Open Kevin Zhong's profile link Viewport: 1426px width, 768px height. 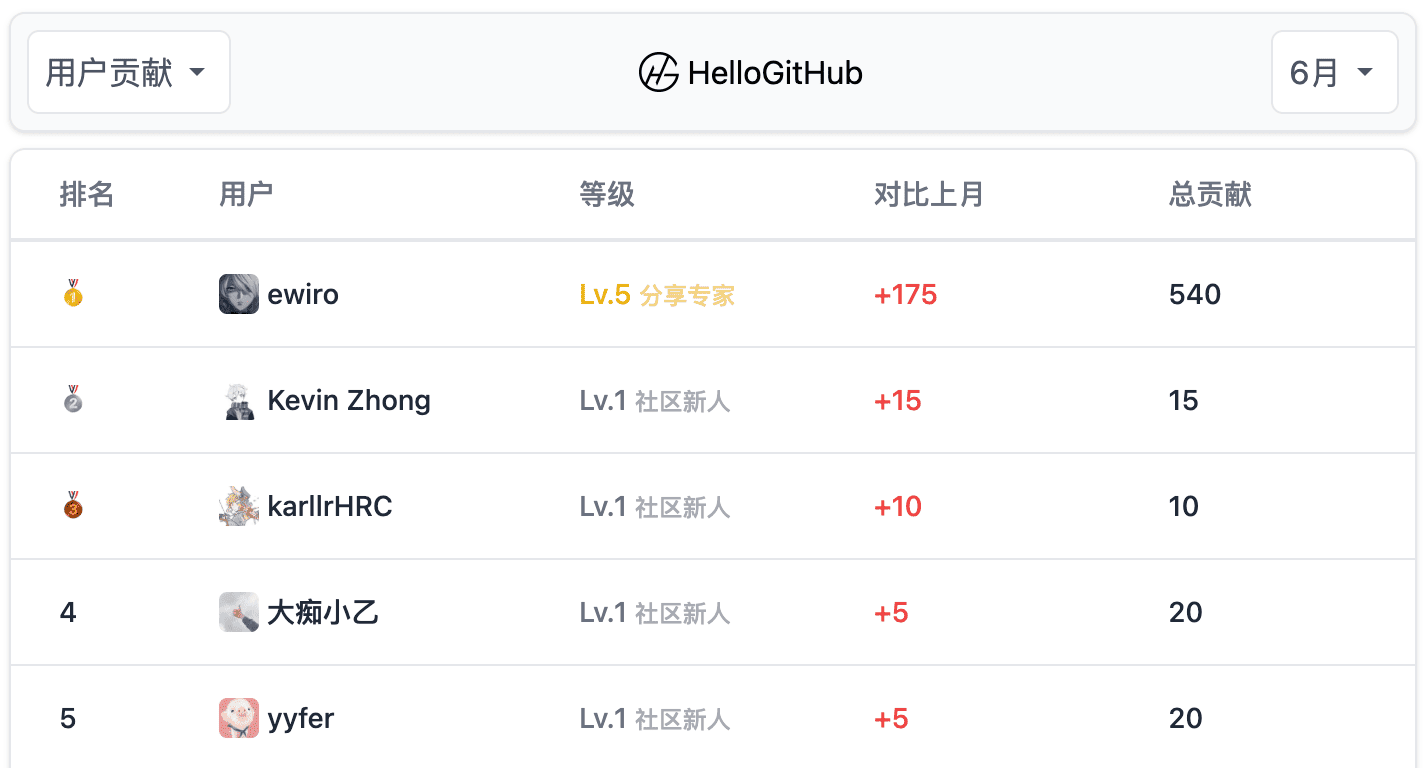349,400
